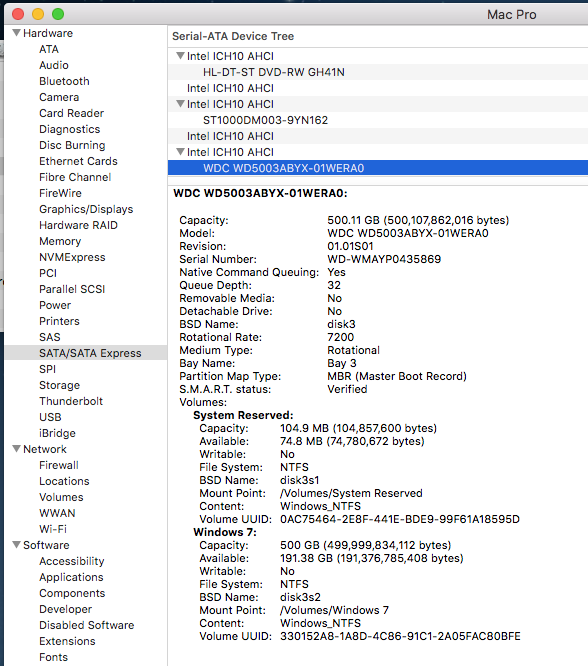Collapse the Network section triangle
588x666 pixels.
pyautogui.click(x=17, y=449)
